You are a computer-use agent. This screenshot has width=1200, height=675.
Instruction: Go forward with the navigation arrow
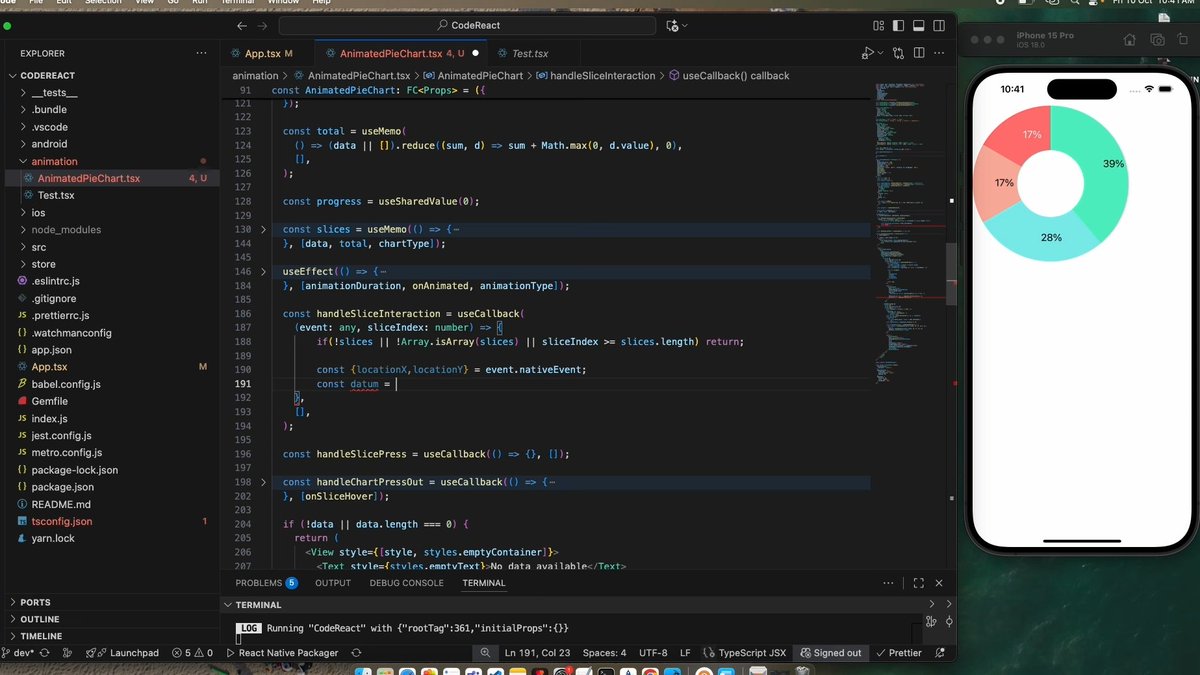point(262,25)
